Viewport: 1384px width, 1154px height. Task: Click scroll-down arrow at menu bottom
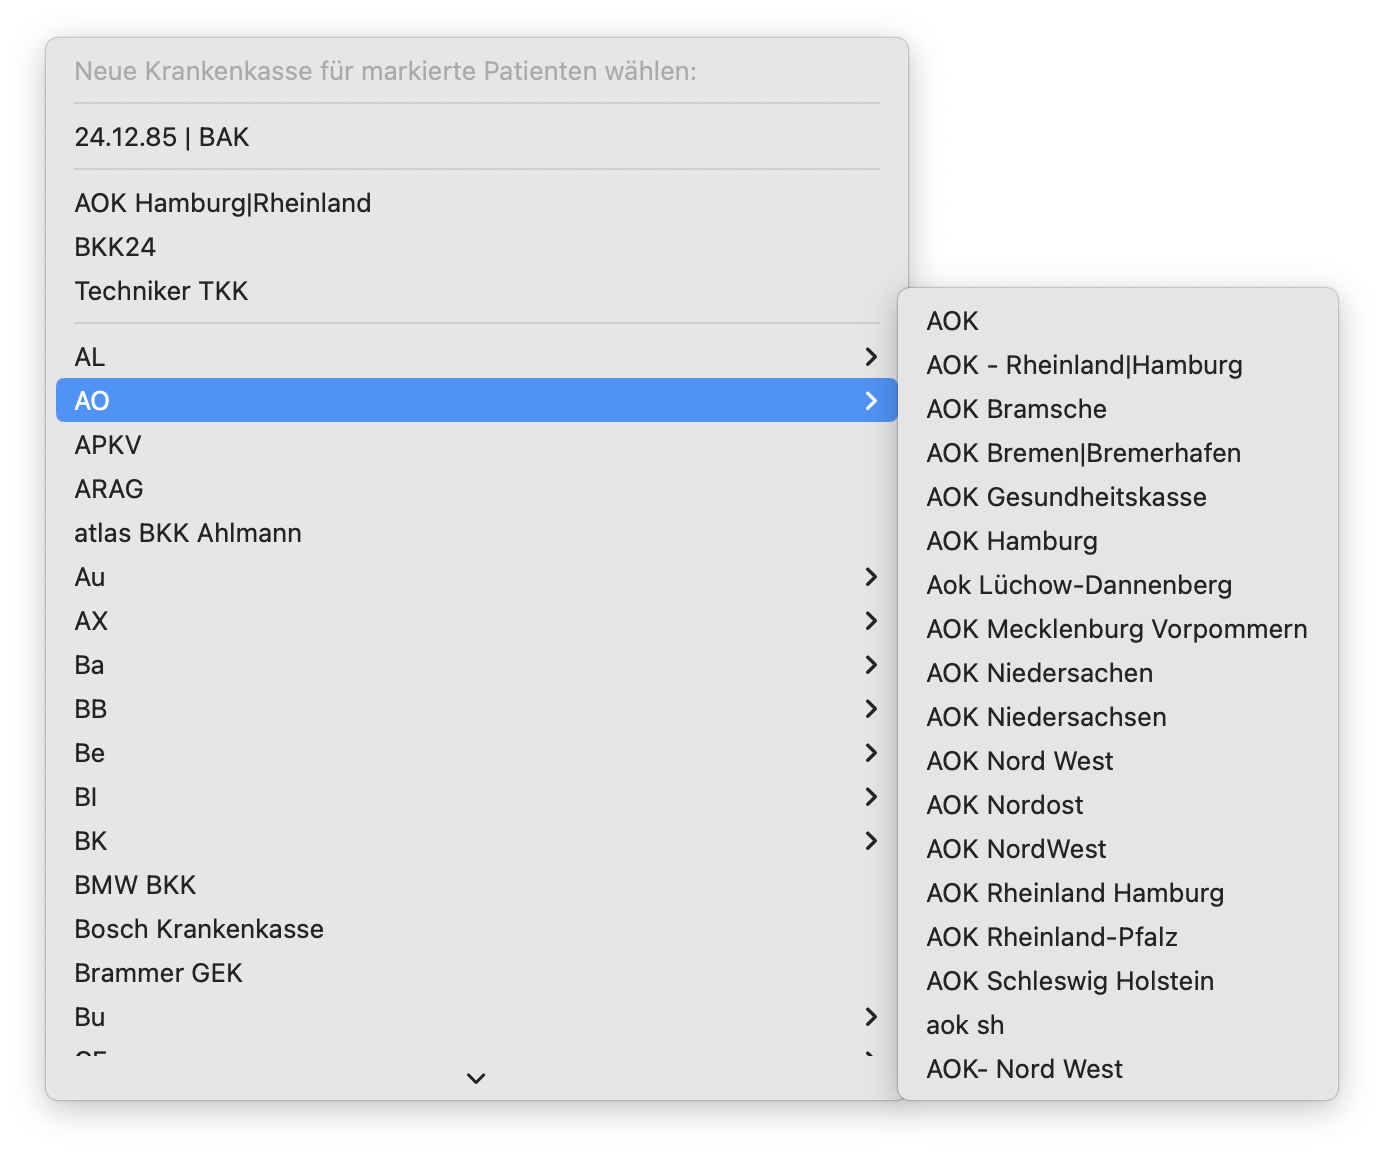(x=476, y=1078)
